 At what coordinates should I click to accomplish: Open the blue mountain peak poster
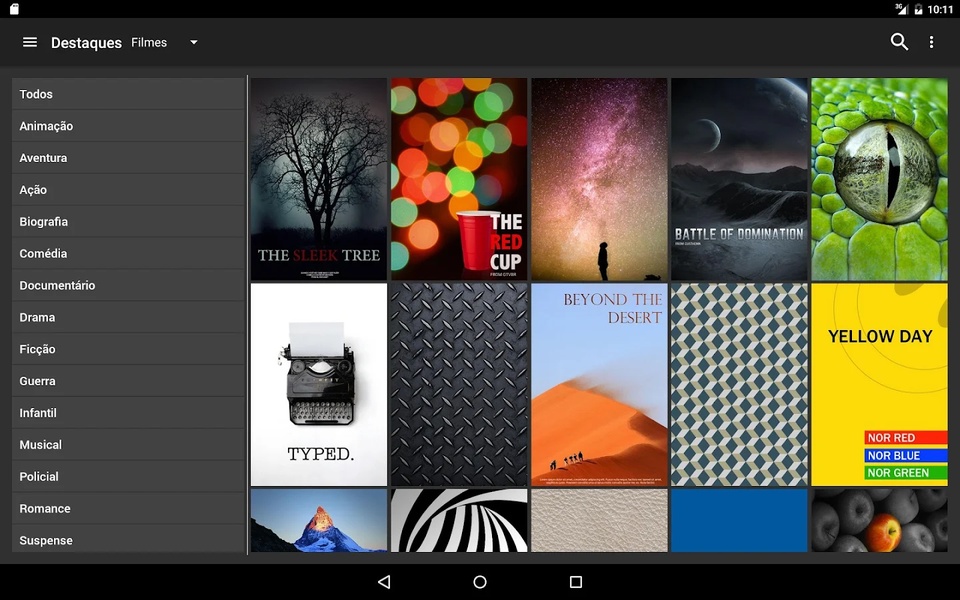click(x=318, y=520)
